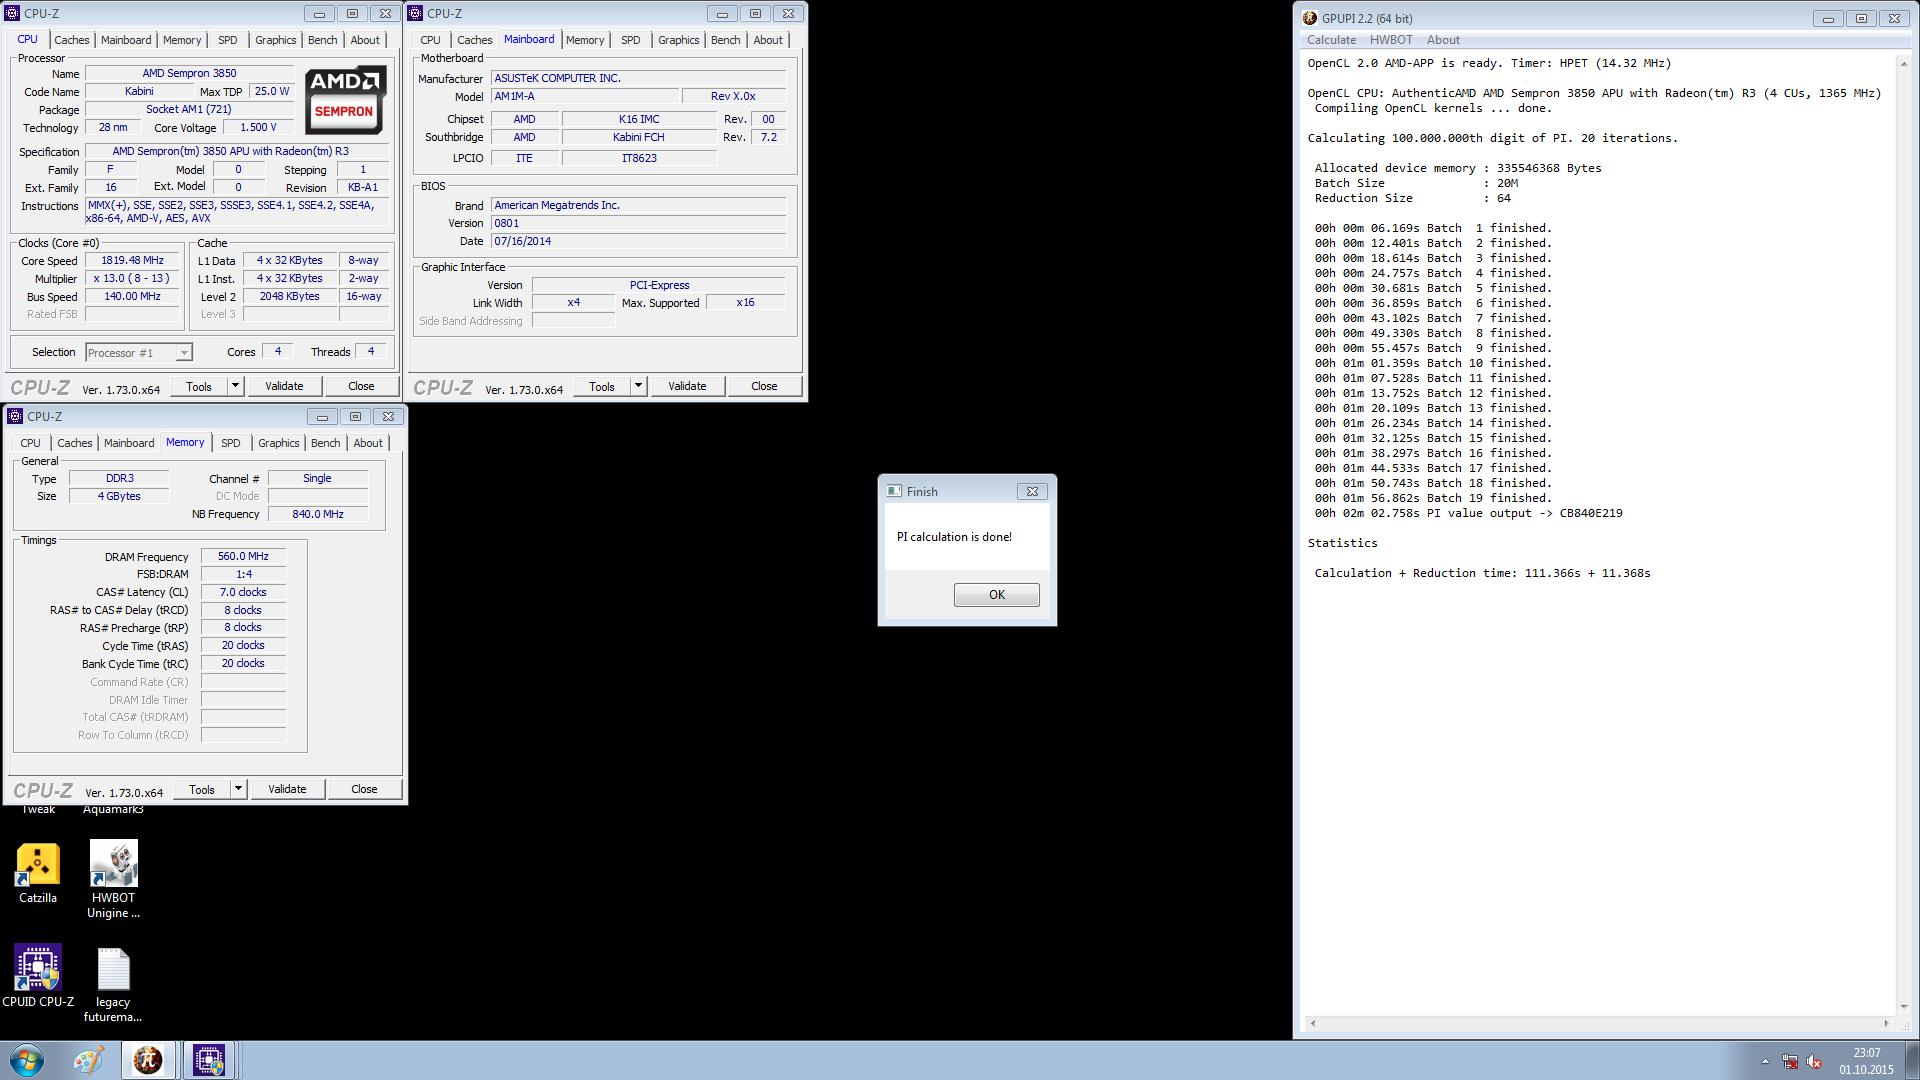Close the Finish dialog with X
1920x1080 pixels.
[x=1032, y=491]
